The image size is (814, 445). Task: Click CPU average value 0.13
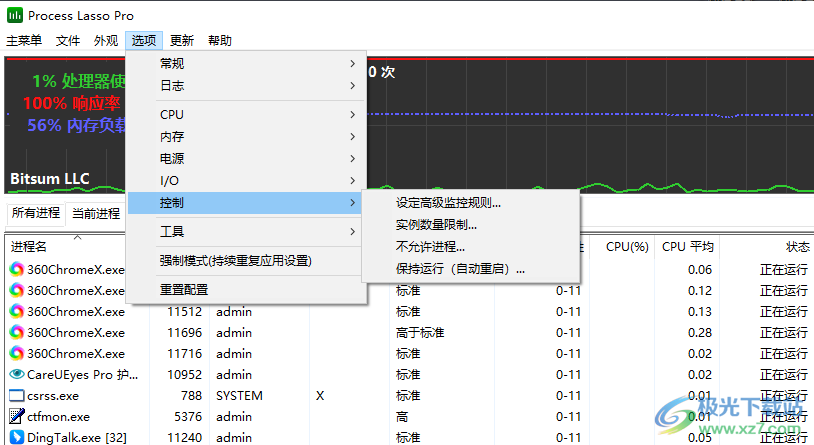pos(700,312)
